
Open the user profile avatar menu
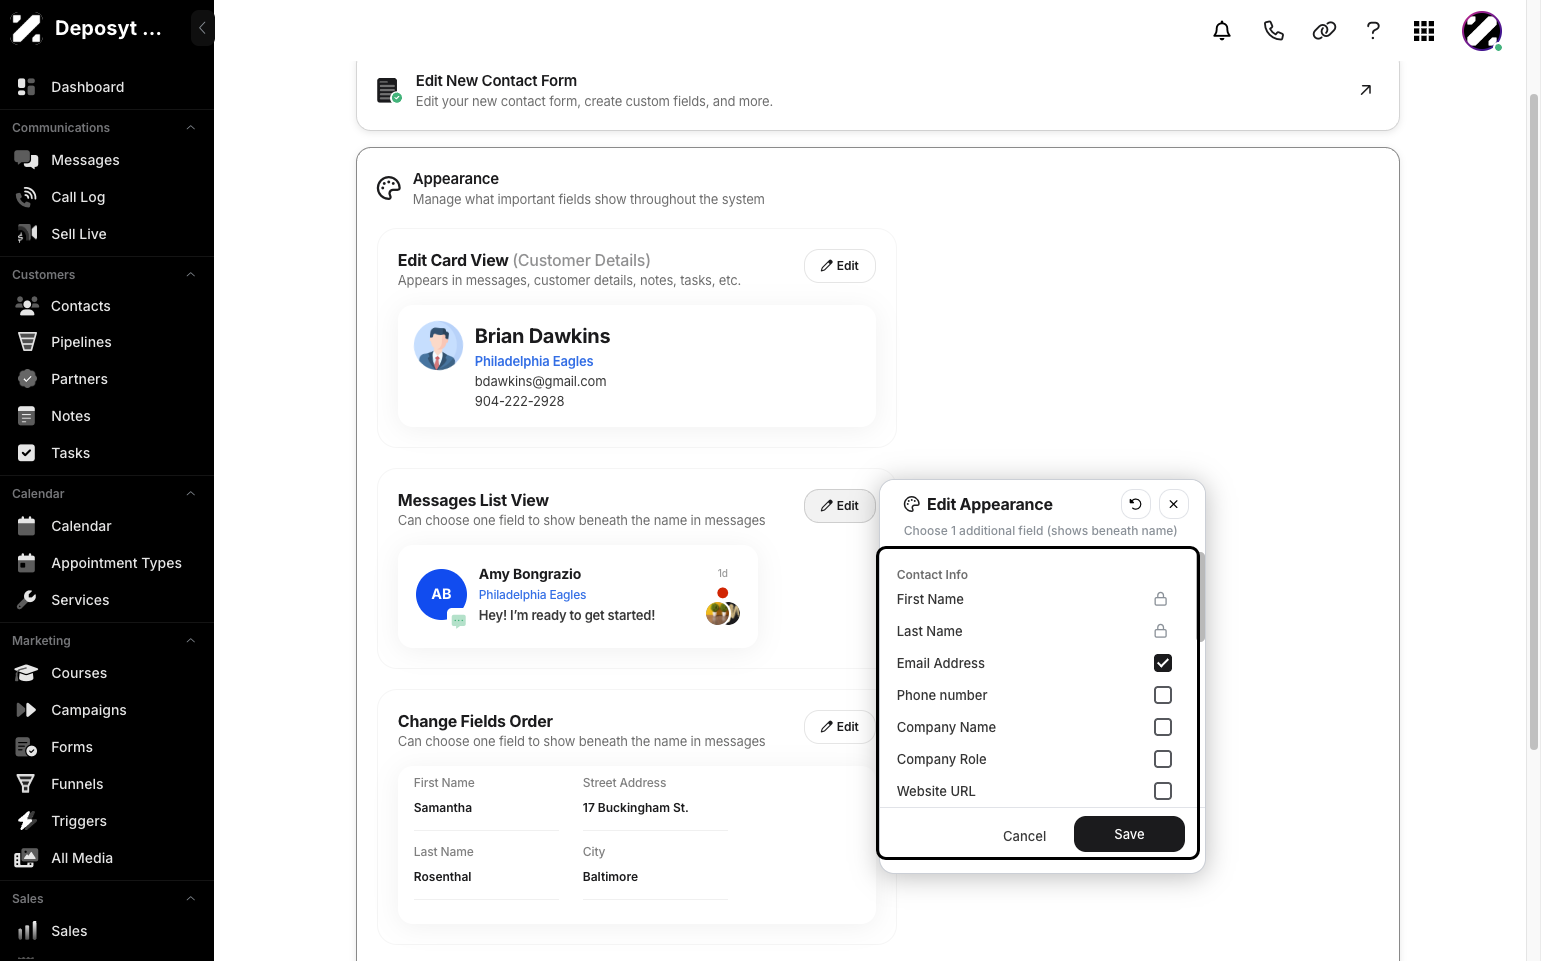[1482, 31]
